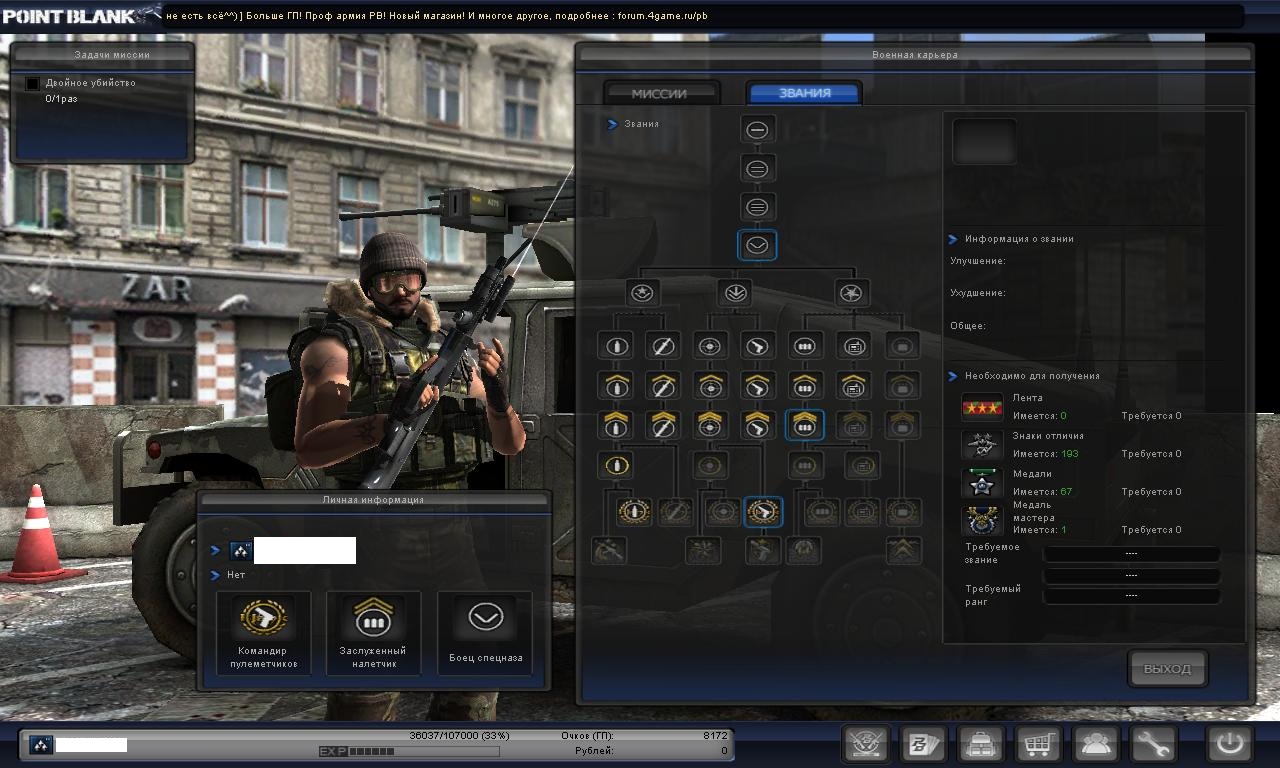Toggle the Двойное убийство mission checkbox
This screenshot has width=1280, height=768.
tap(33, 84)
